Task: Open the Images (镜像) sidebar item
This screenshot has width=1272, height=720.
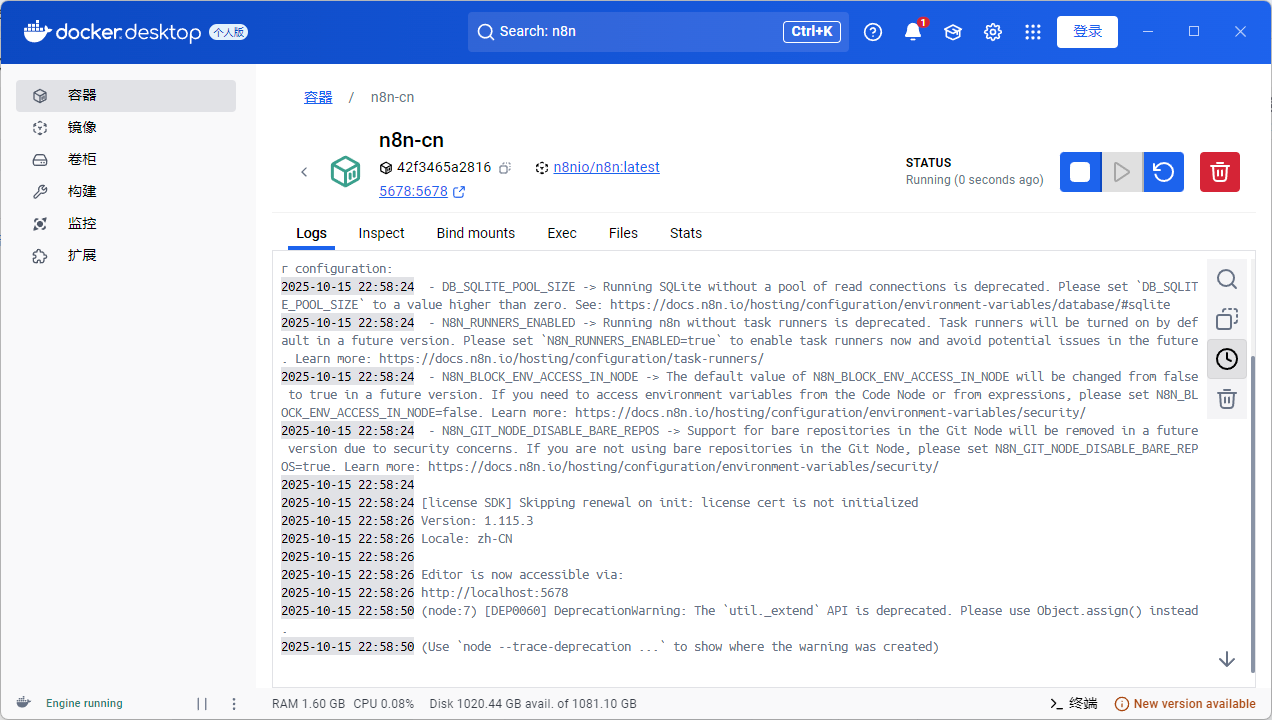Action: click(126, 128)
